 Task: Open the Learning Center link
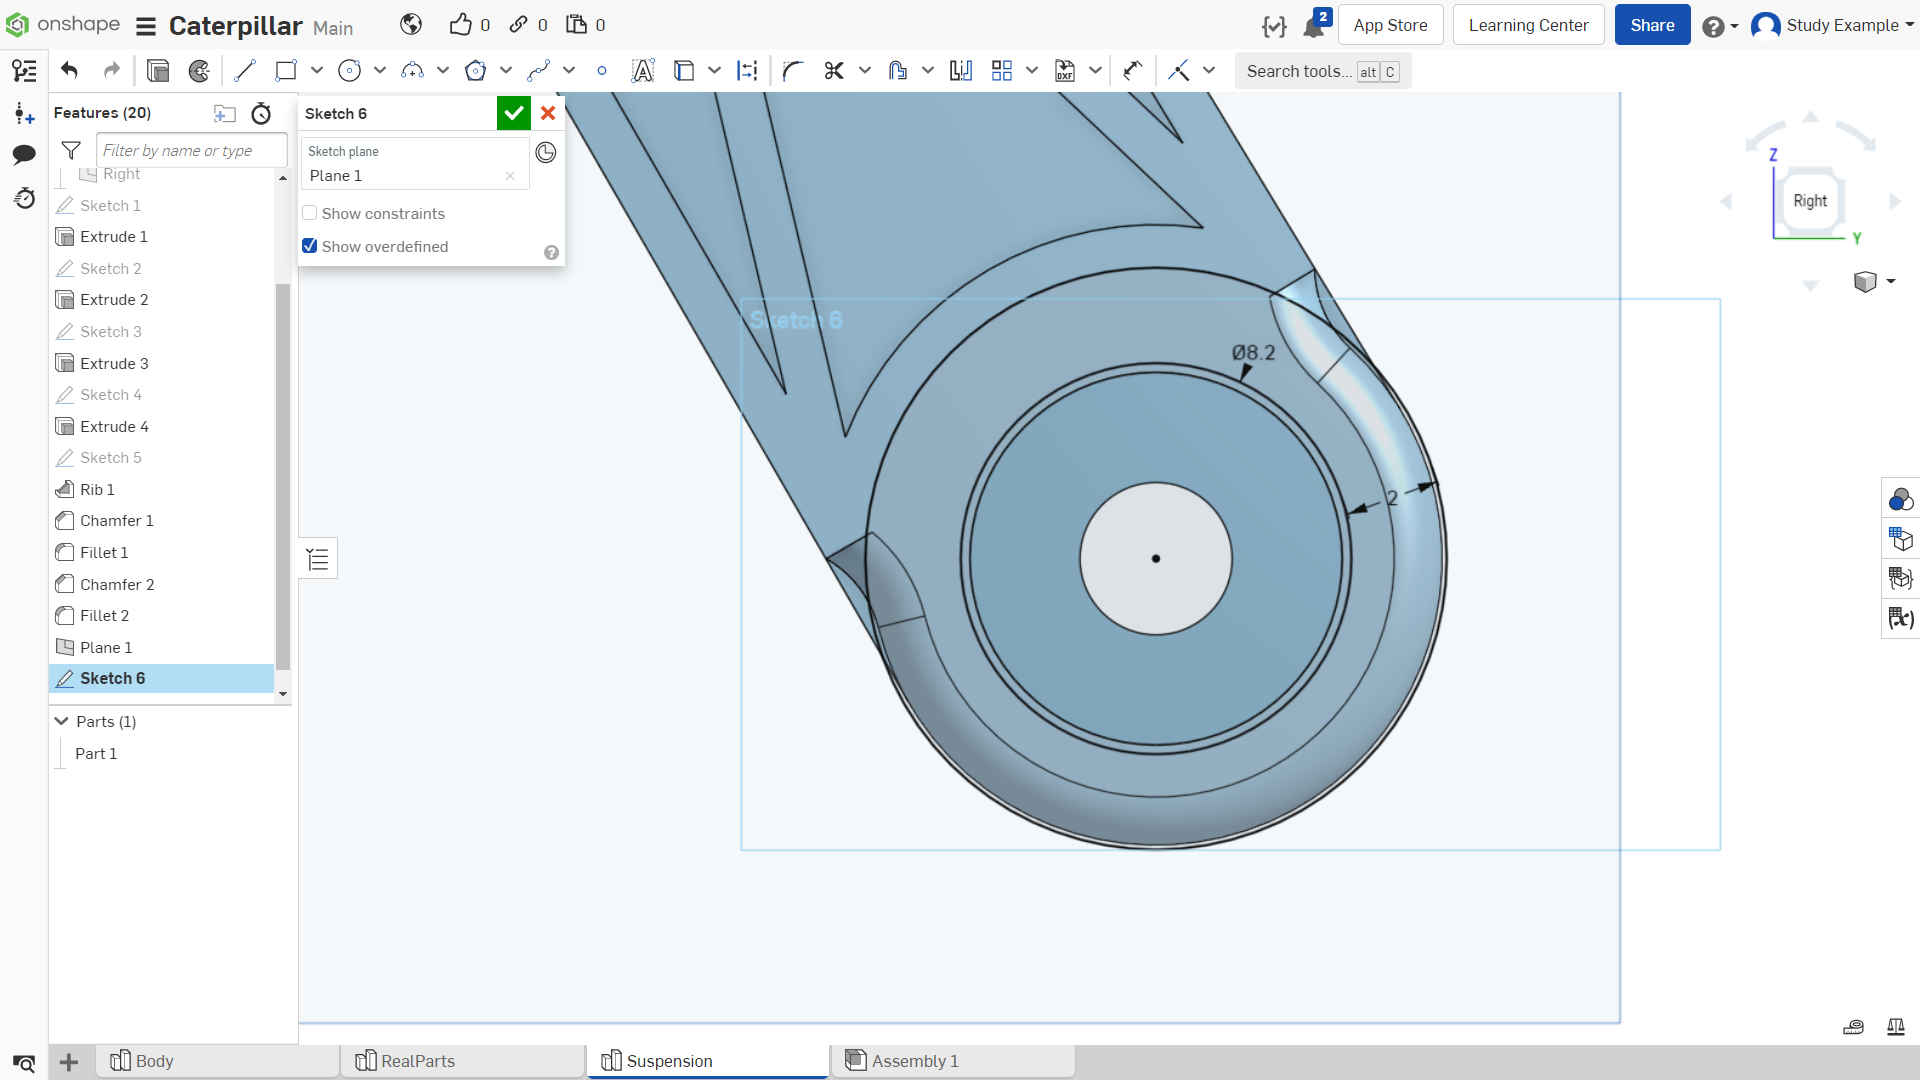coord(1528,25)
